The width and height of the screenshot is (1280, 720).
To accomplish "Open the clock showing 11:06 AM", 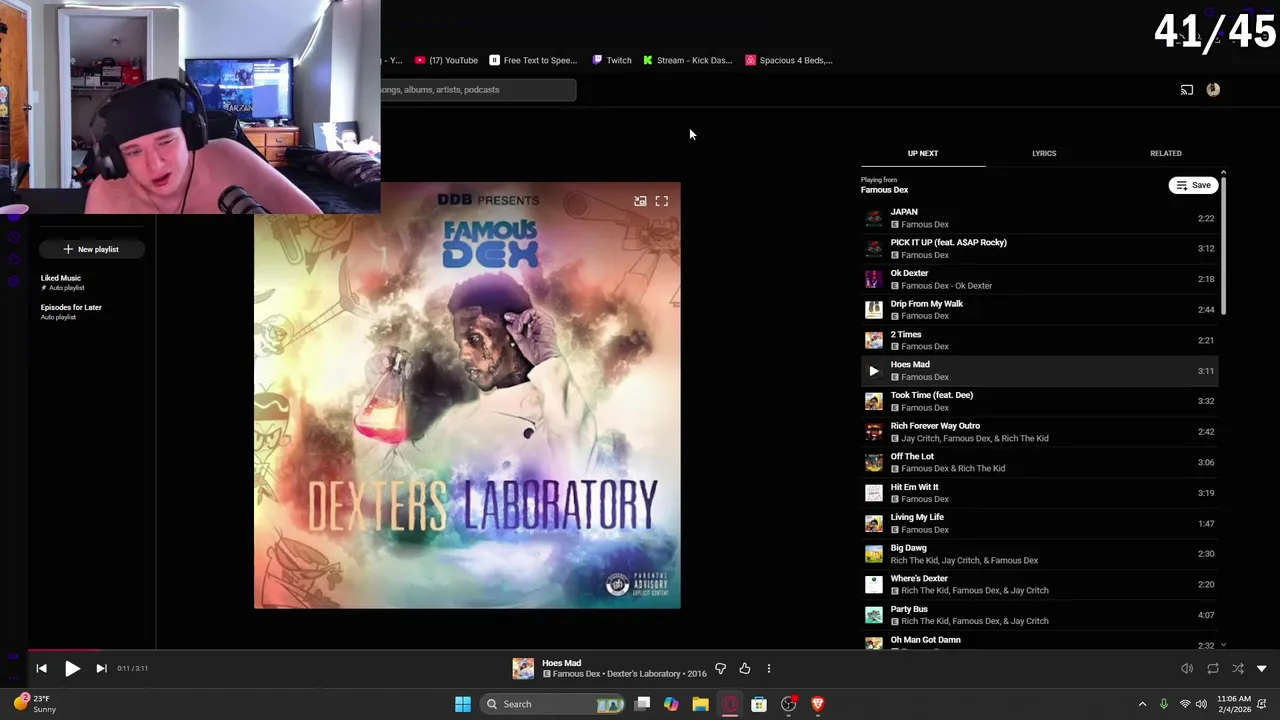I will 1234,704.
